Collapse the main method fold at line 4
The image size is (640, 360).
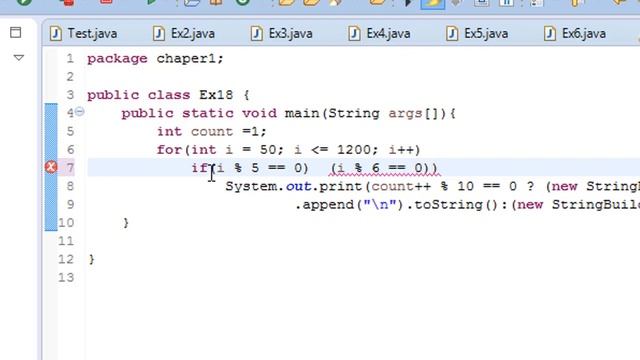click(80, 111)
